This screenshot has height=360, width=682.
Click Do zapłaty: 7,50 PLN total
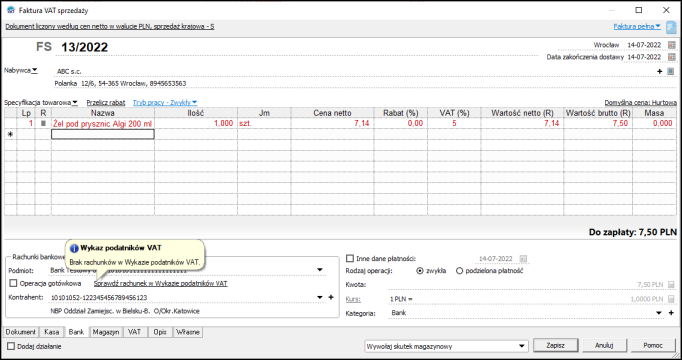633,232
